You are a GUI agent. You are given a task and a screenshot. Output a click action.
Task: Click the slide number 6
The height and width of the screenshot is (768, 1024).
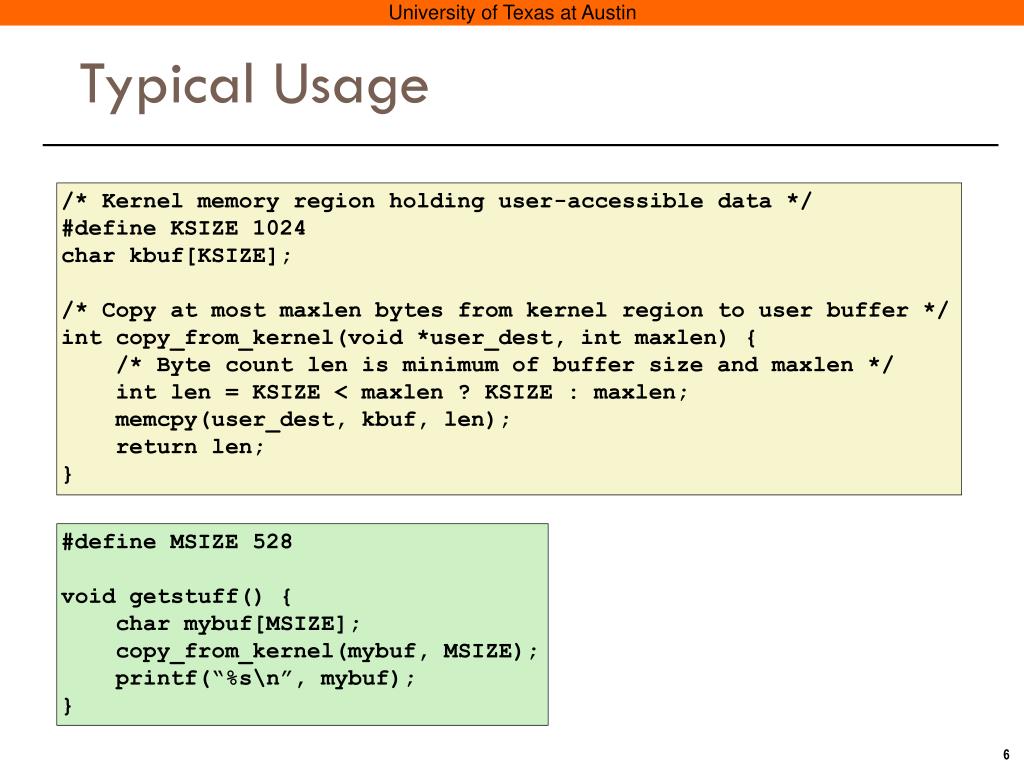point(1005,754)
